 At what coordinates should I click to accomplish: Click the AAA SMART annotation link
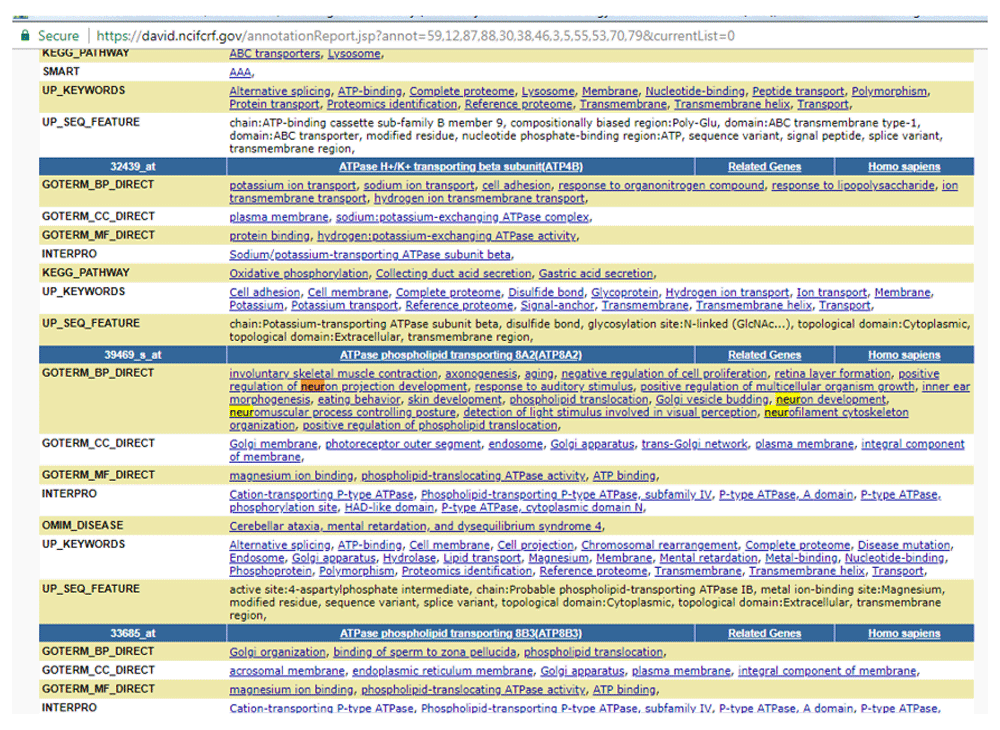pos(240,72)
